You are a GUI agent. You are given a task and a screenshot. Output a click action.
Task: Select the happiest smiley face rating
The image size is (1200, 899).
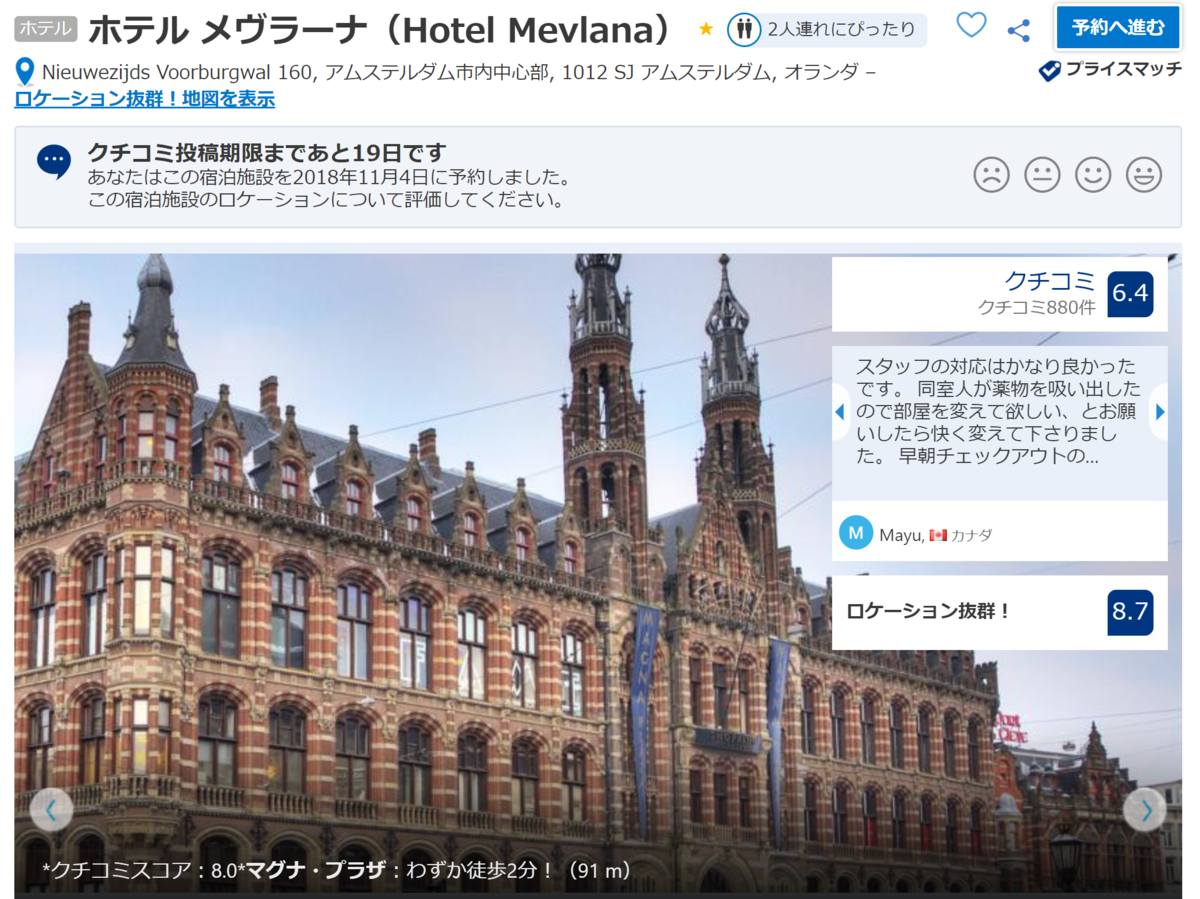pos(1144,174)
